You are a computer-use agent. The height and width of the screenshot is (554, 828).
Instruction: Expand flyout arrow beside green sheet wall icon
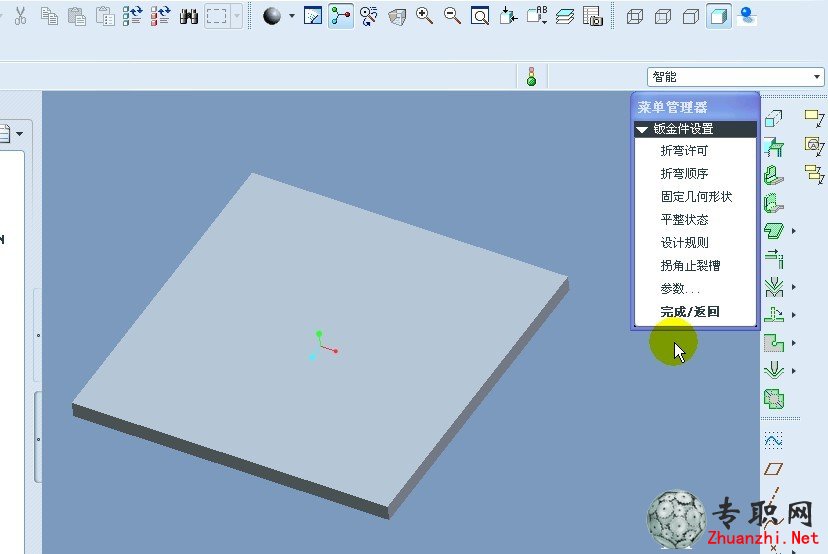(794, 231)
